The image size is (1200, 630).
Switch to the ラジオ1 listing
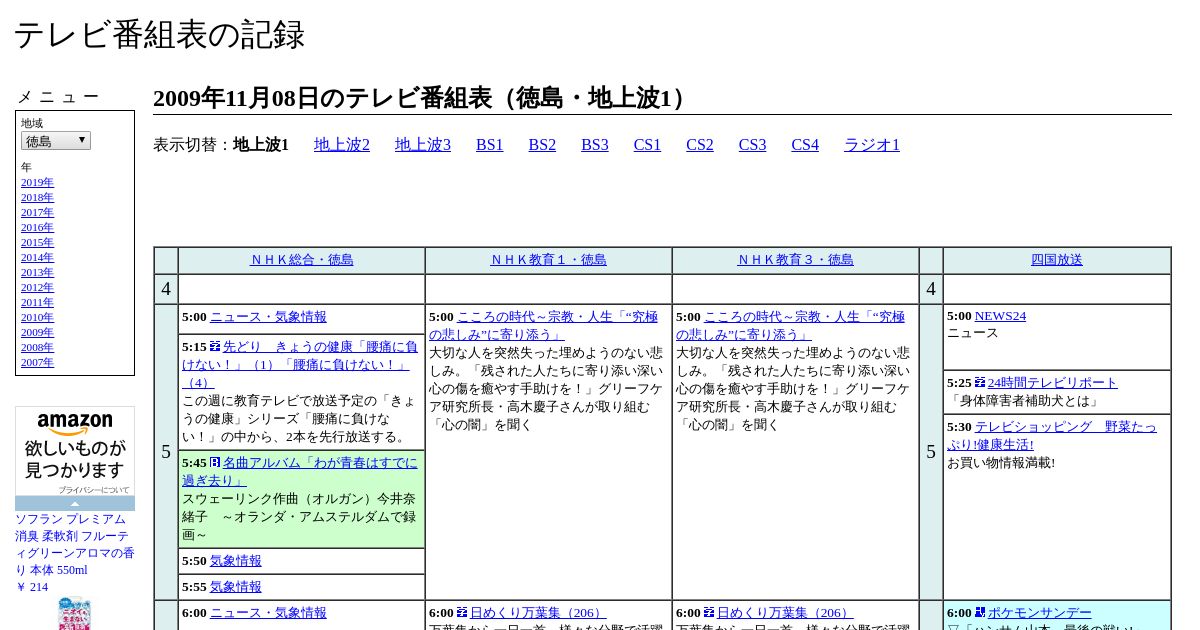tap(872, 145)
